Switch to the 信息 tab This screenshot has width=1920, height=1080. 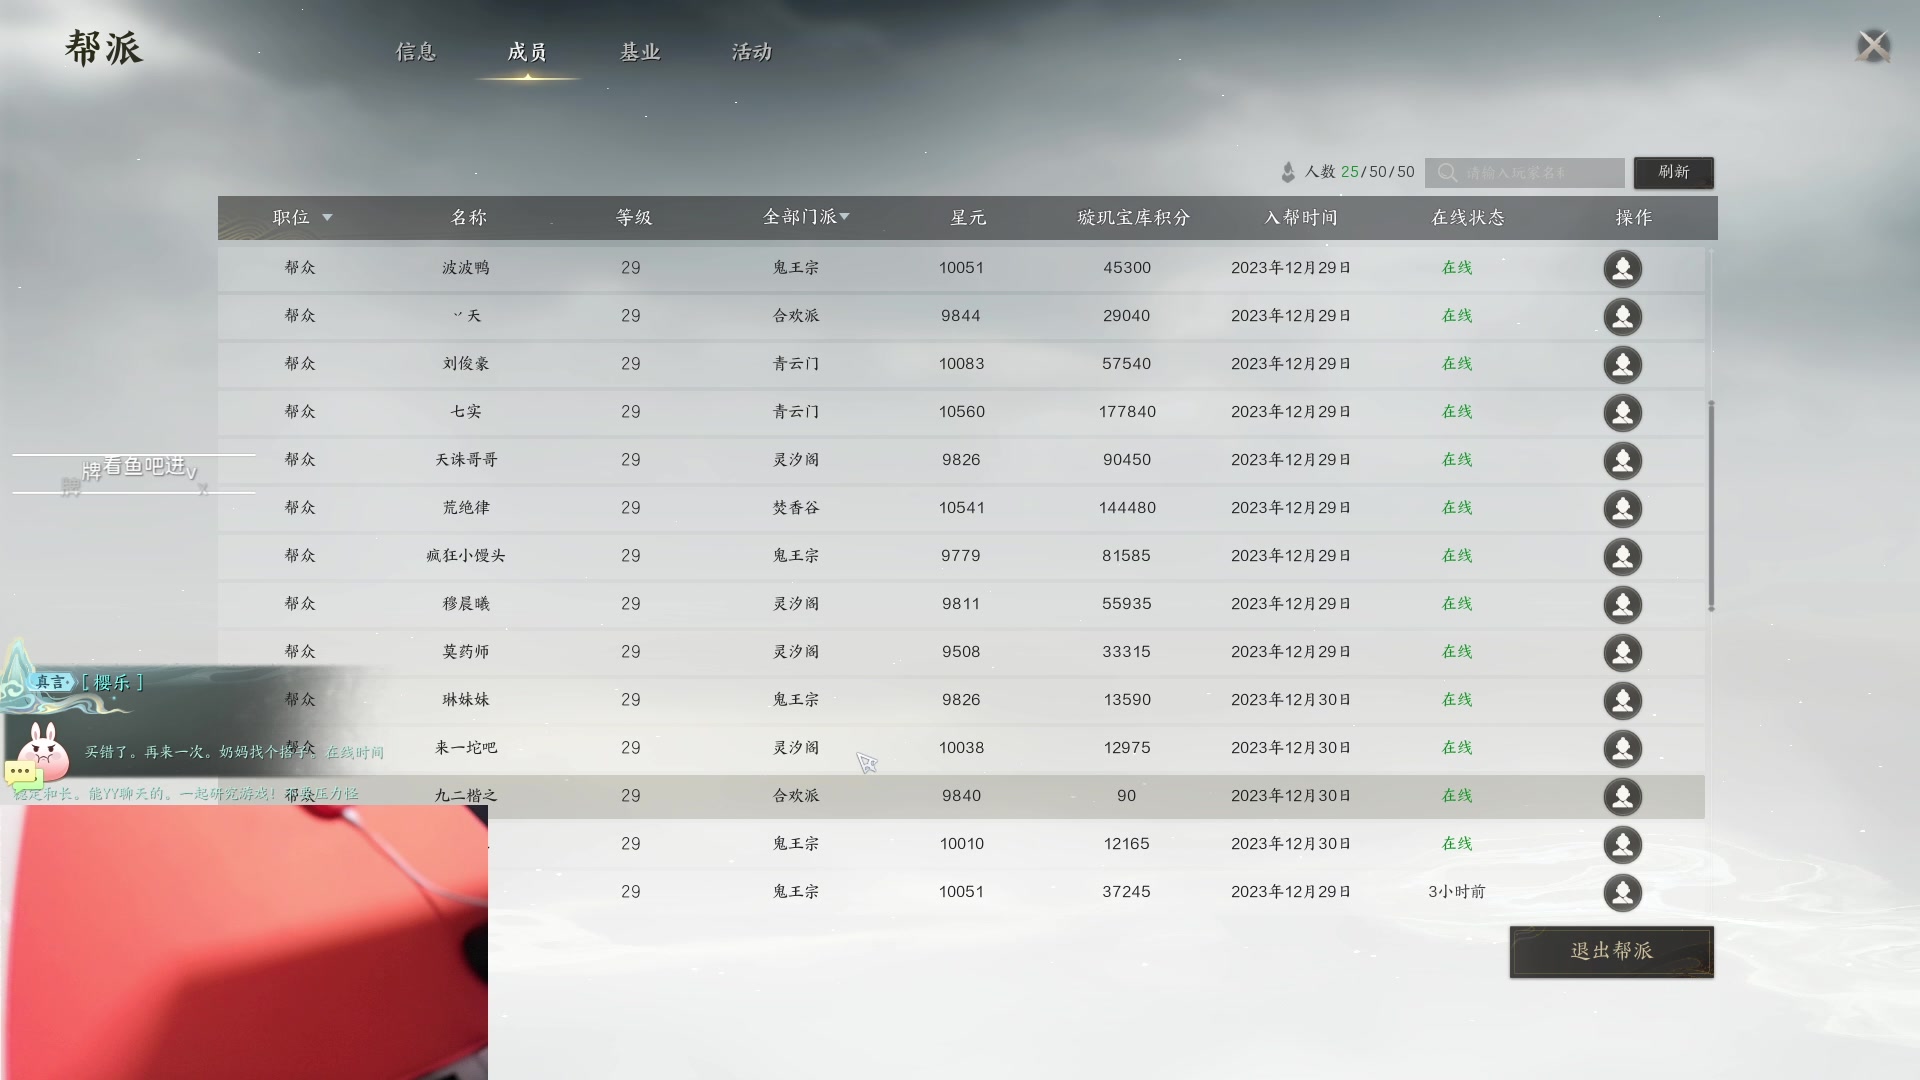click(416, 52)
